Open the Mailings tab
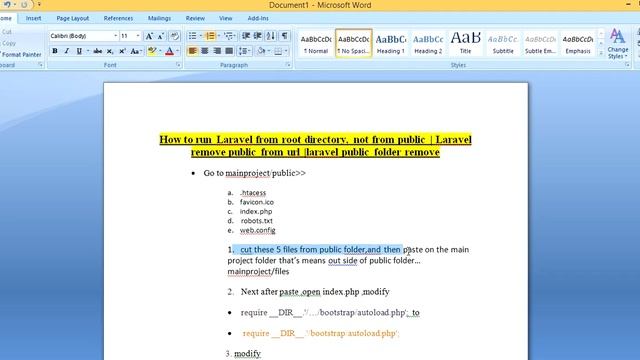 tap(159, 18)
